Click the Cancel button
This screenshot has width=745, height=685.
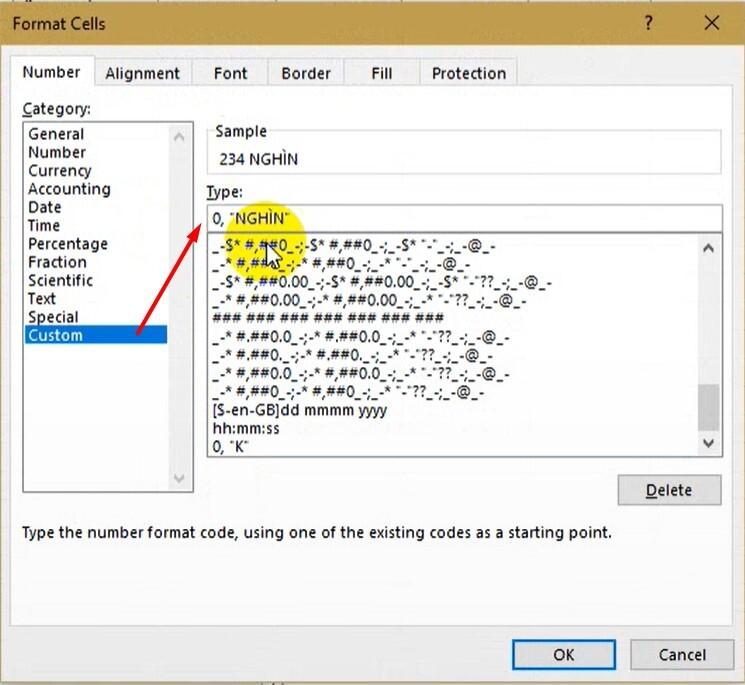682,655
